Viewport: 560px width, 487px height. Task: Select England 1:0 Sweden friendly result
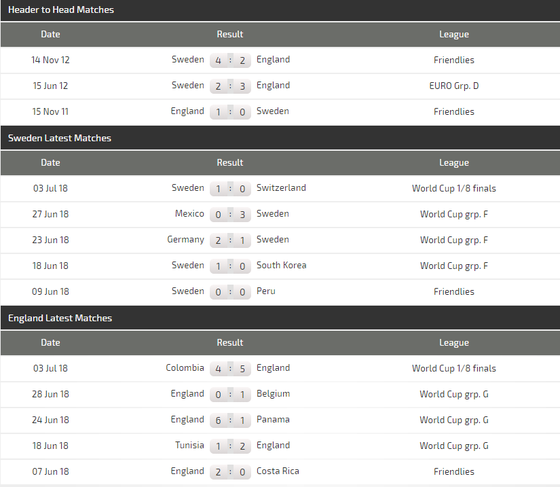coord(230,112)
